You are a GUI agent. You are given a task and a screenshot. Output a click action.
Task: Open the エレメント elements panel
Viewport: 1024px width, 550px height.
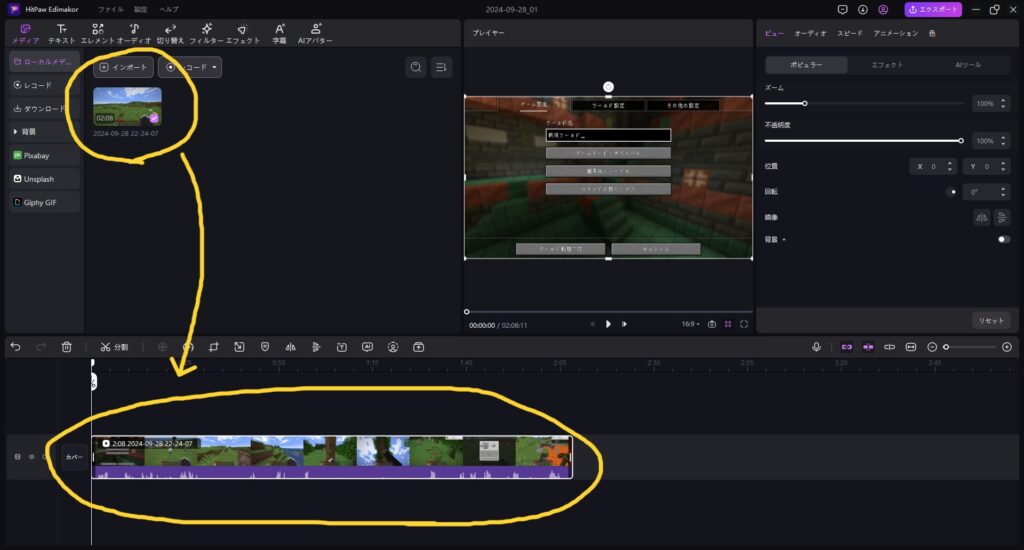tap(98, 34)
